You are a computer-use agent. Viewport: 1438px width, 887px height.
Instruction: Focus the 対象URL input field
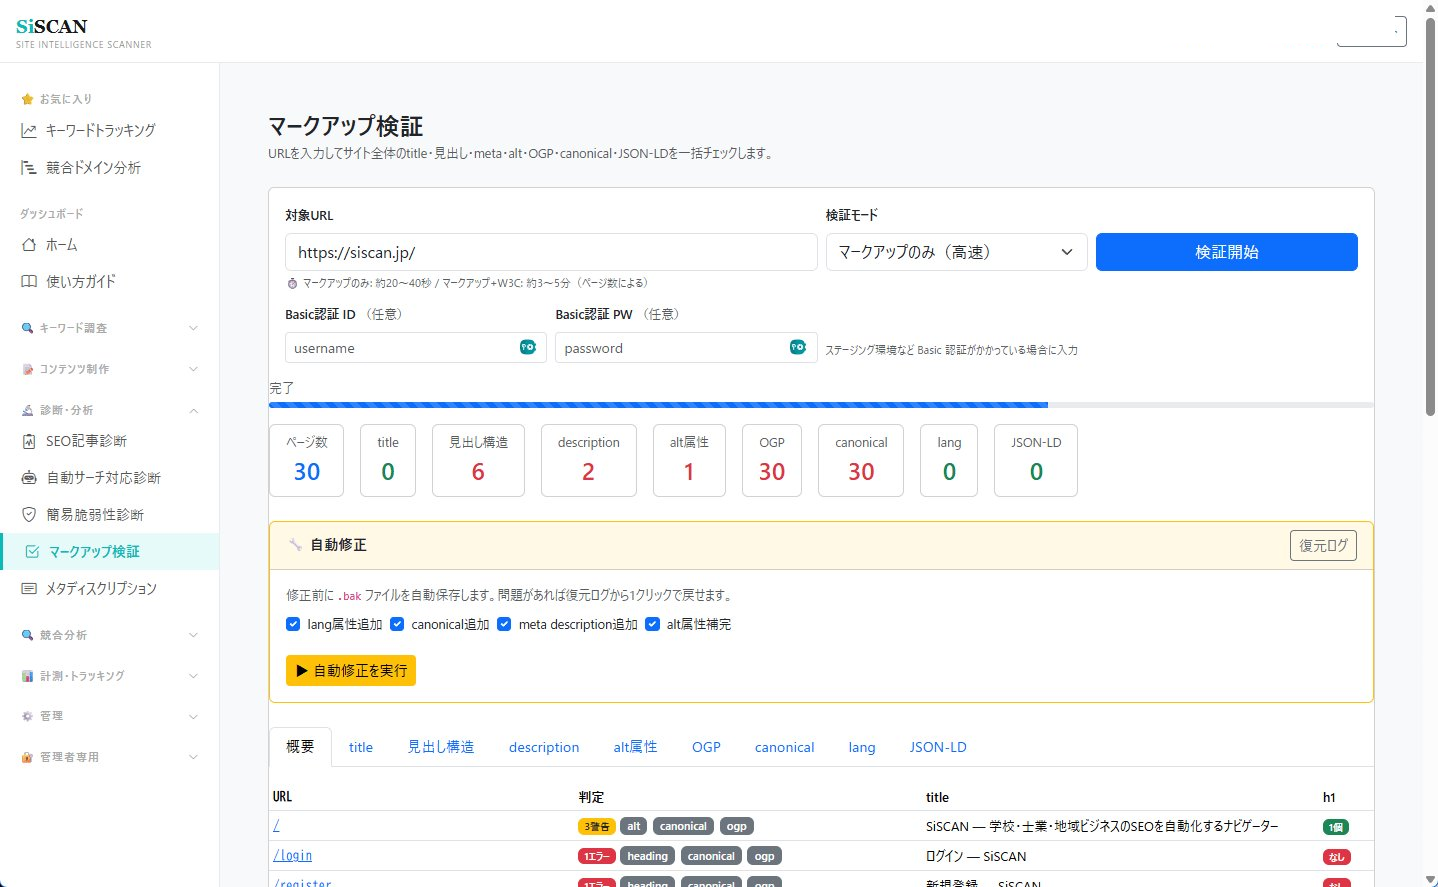click(x=551, y=252)
